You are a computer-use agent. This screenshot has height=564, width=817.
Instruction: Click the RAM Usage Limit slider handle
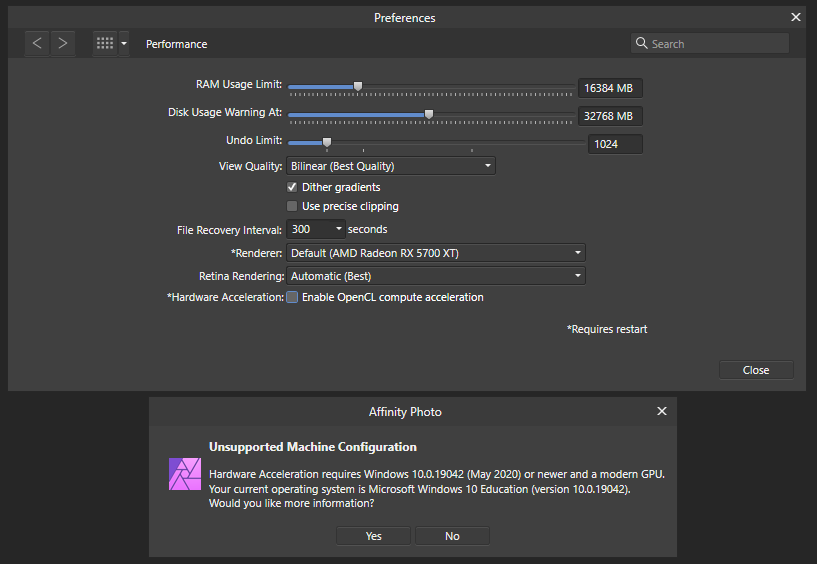358,86
